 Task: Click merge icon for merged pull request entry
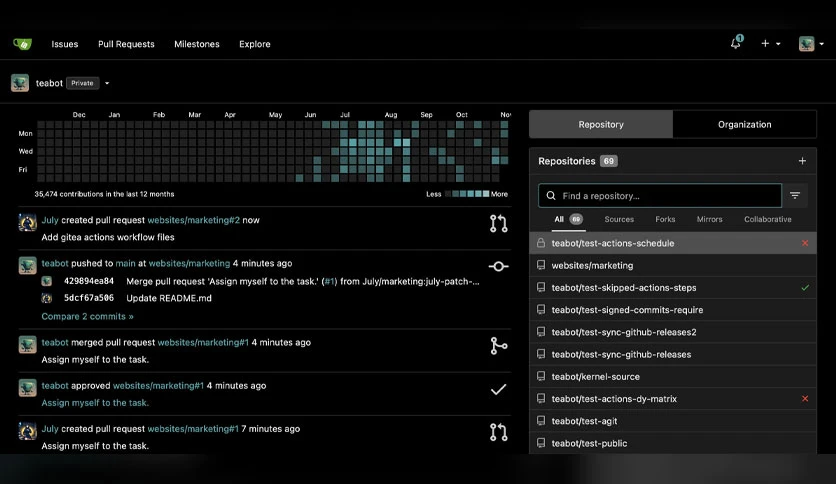point(499,346)
